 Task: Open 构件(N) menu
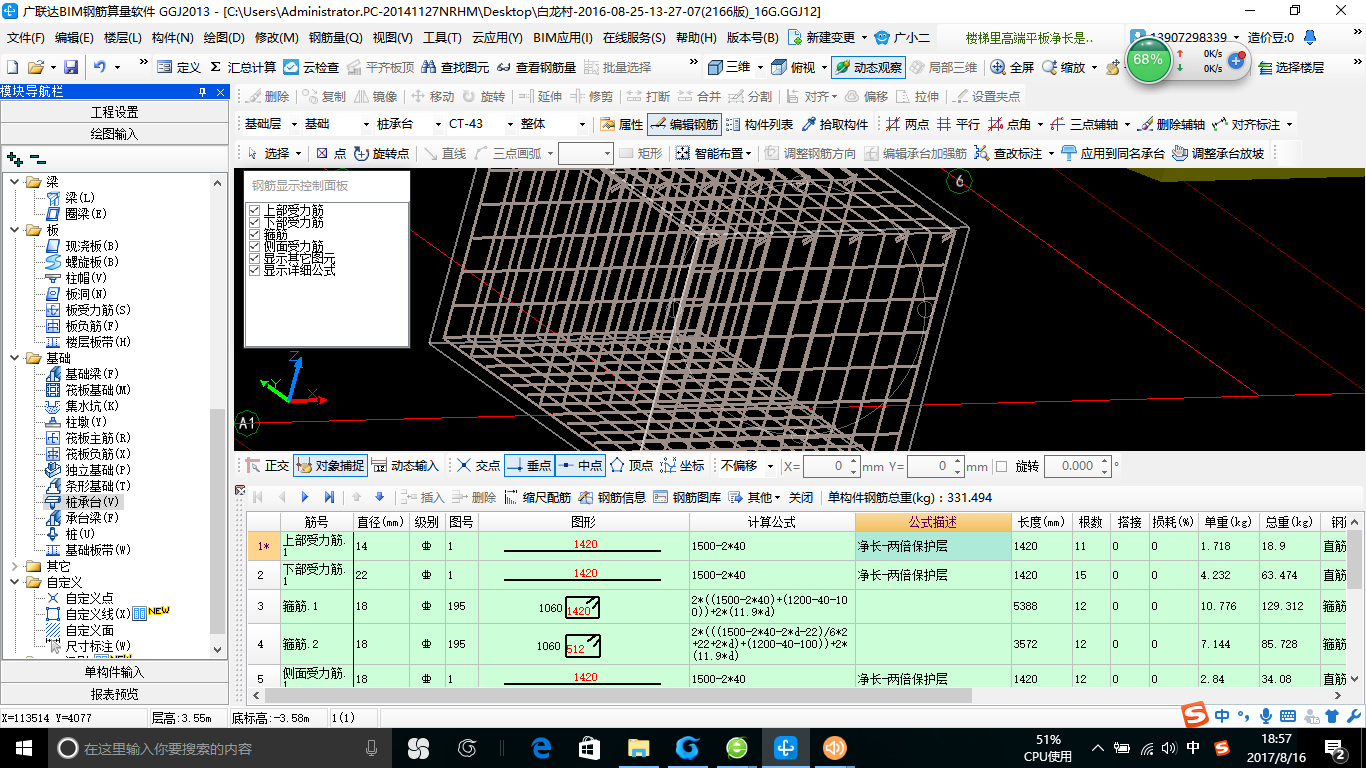172,38
